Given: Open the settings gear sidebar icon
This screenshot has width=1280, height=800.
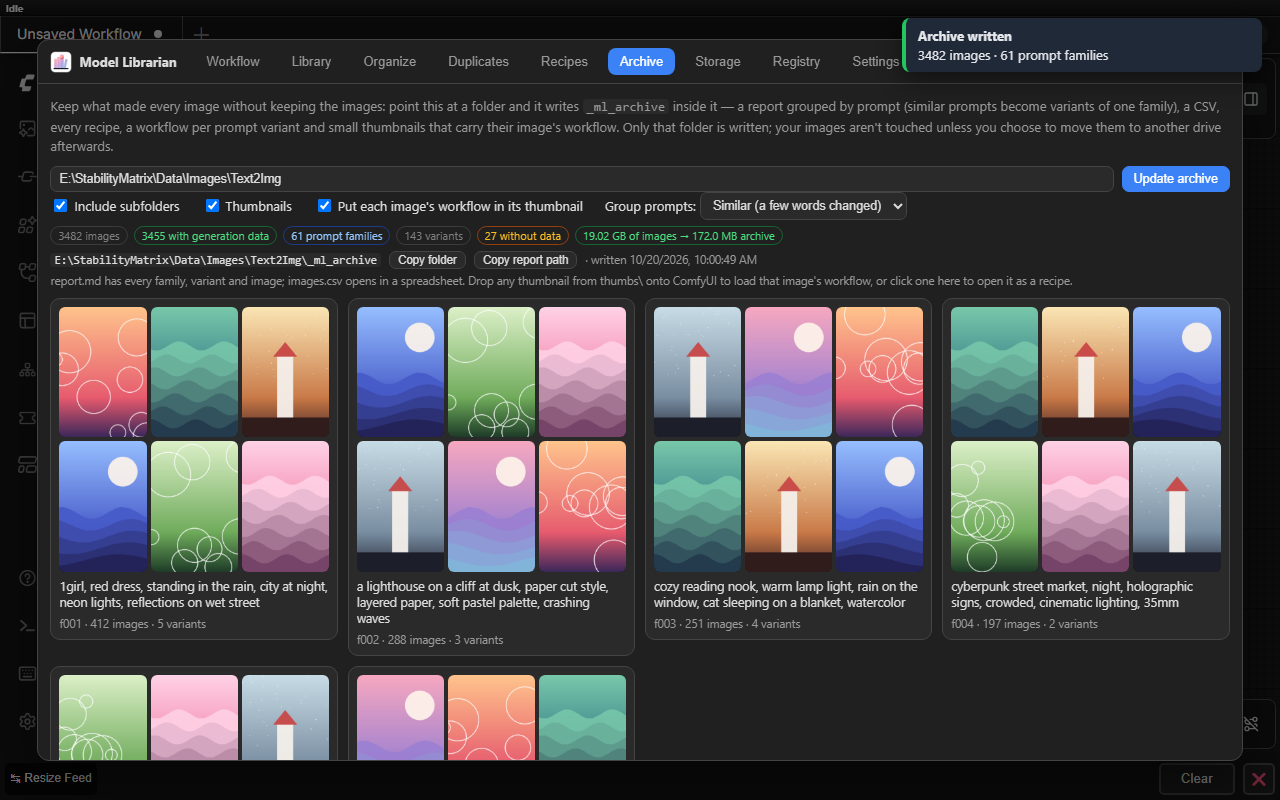Looking at the screenshot, I should [x=27, y=721].
